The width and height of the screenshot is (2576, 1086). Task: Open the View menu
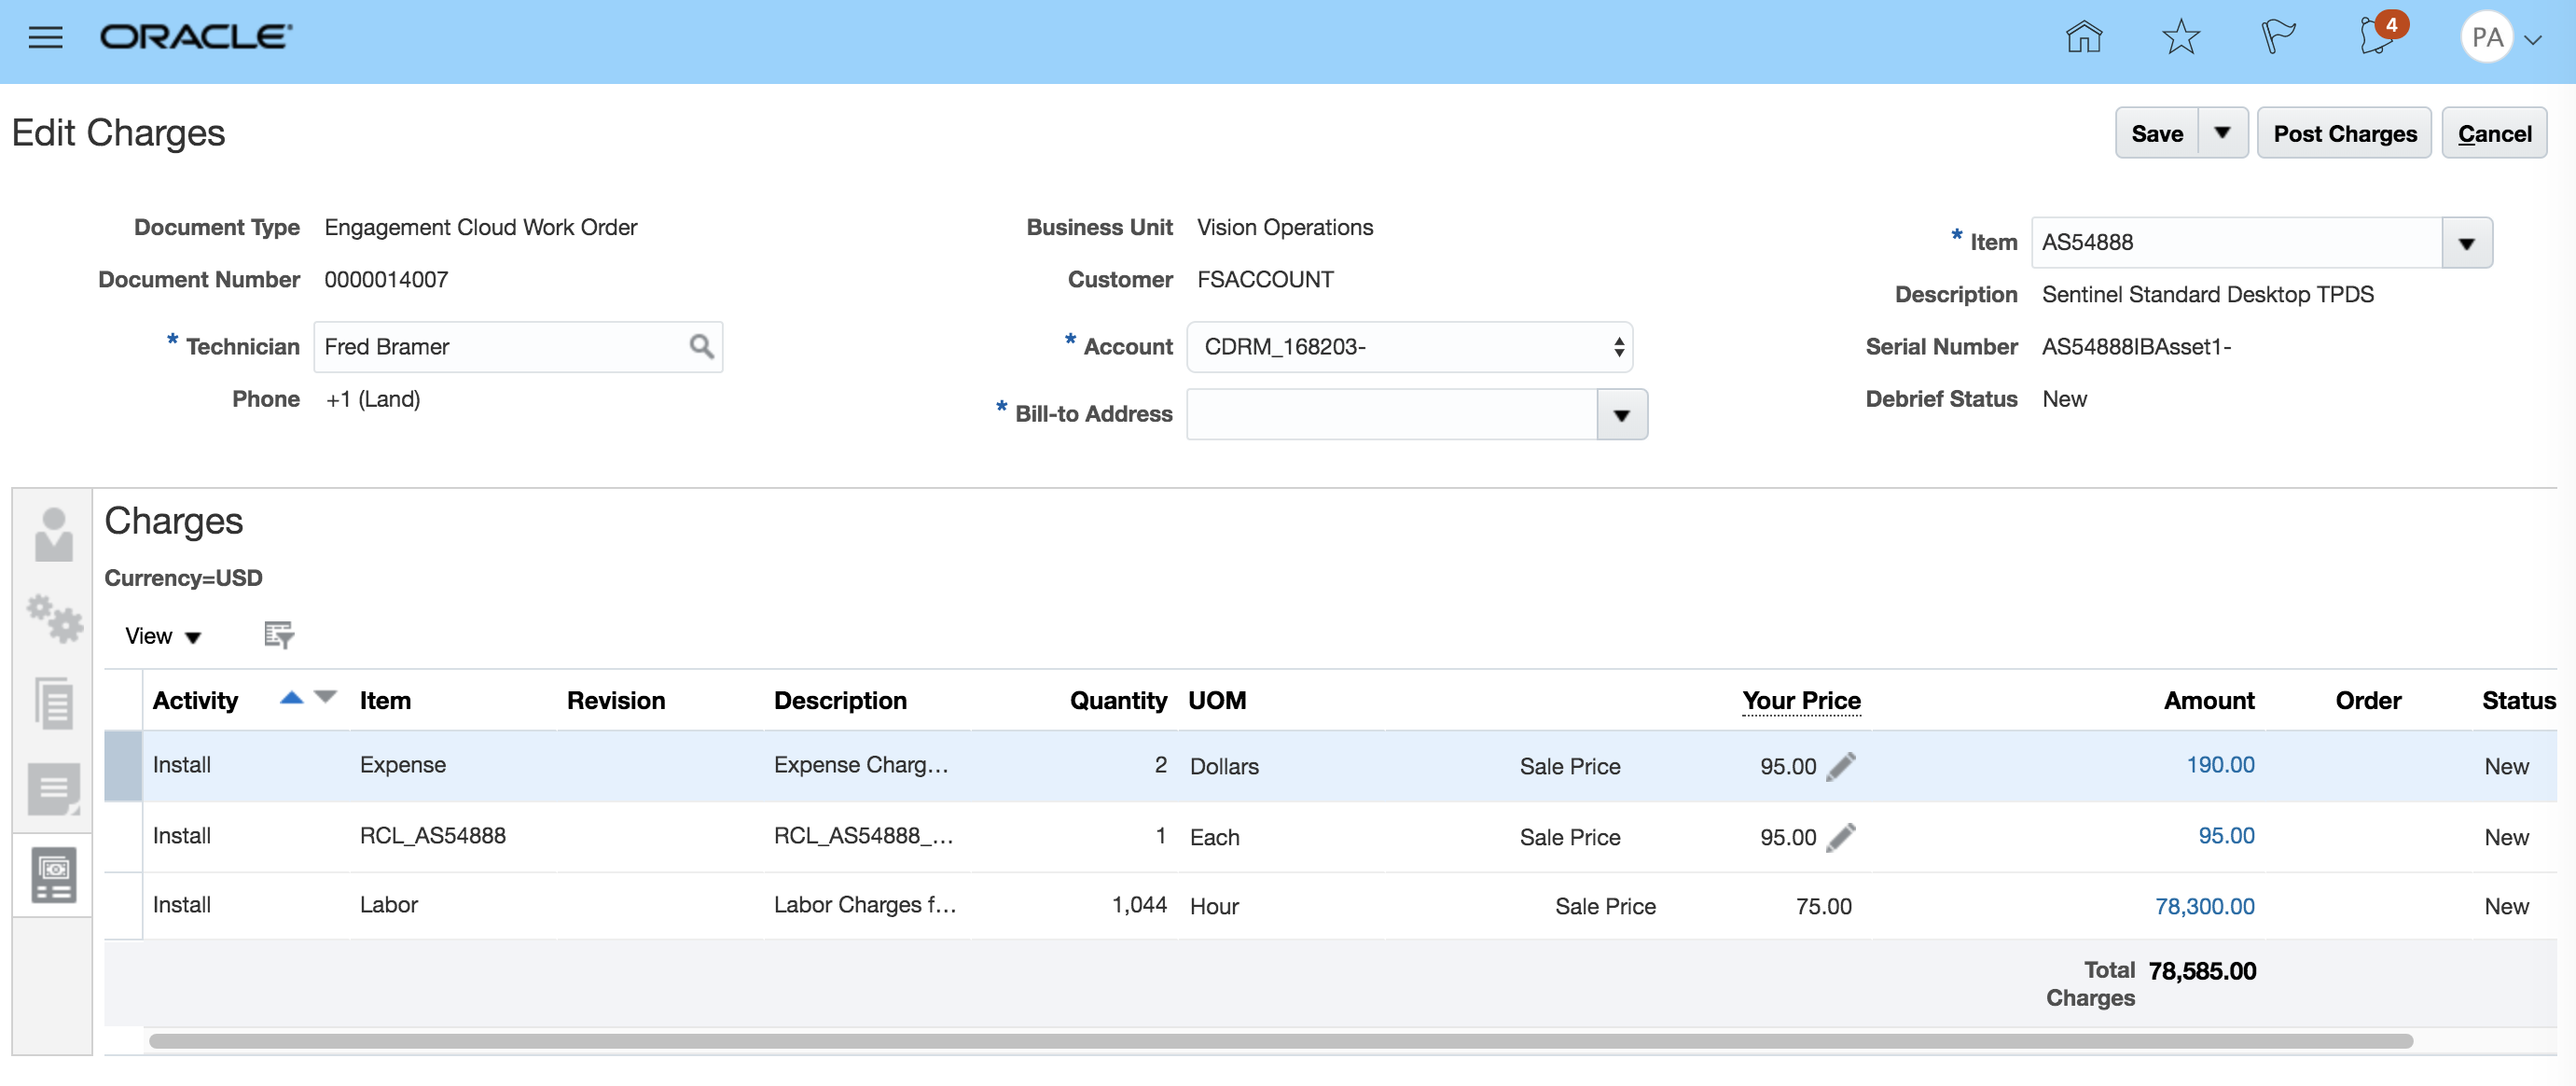click(x=162, y=636)
